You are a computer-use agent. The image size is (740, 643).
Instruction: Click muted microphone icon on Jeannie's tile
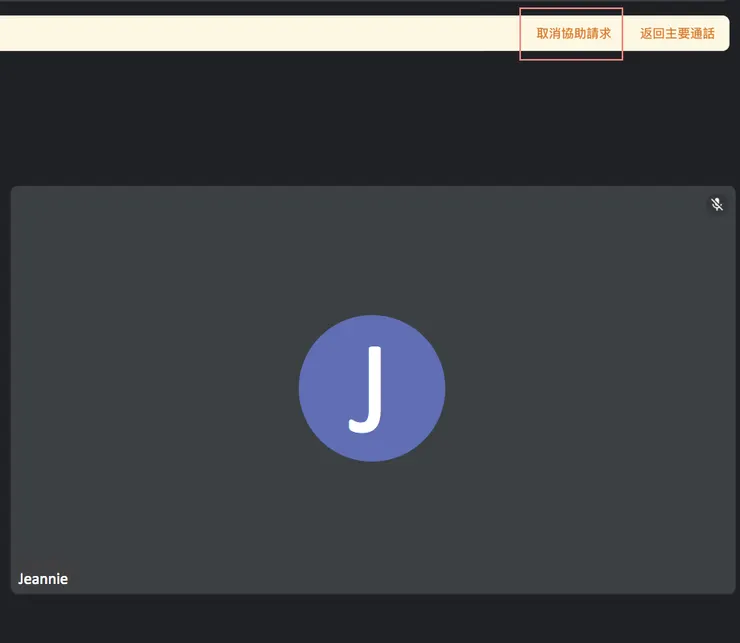(717, 204)
